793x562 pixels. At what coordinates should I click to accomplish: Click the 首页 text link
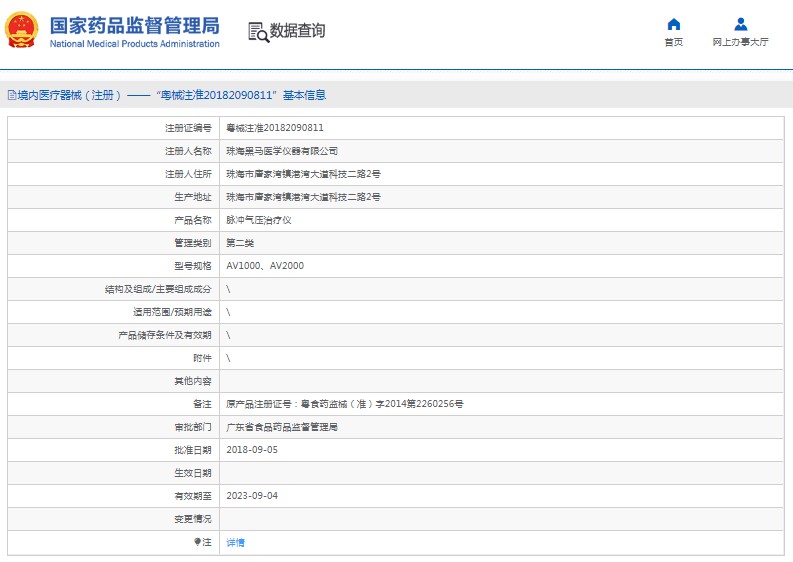point(674,42)
